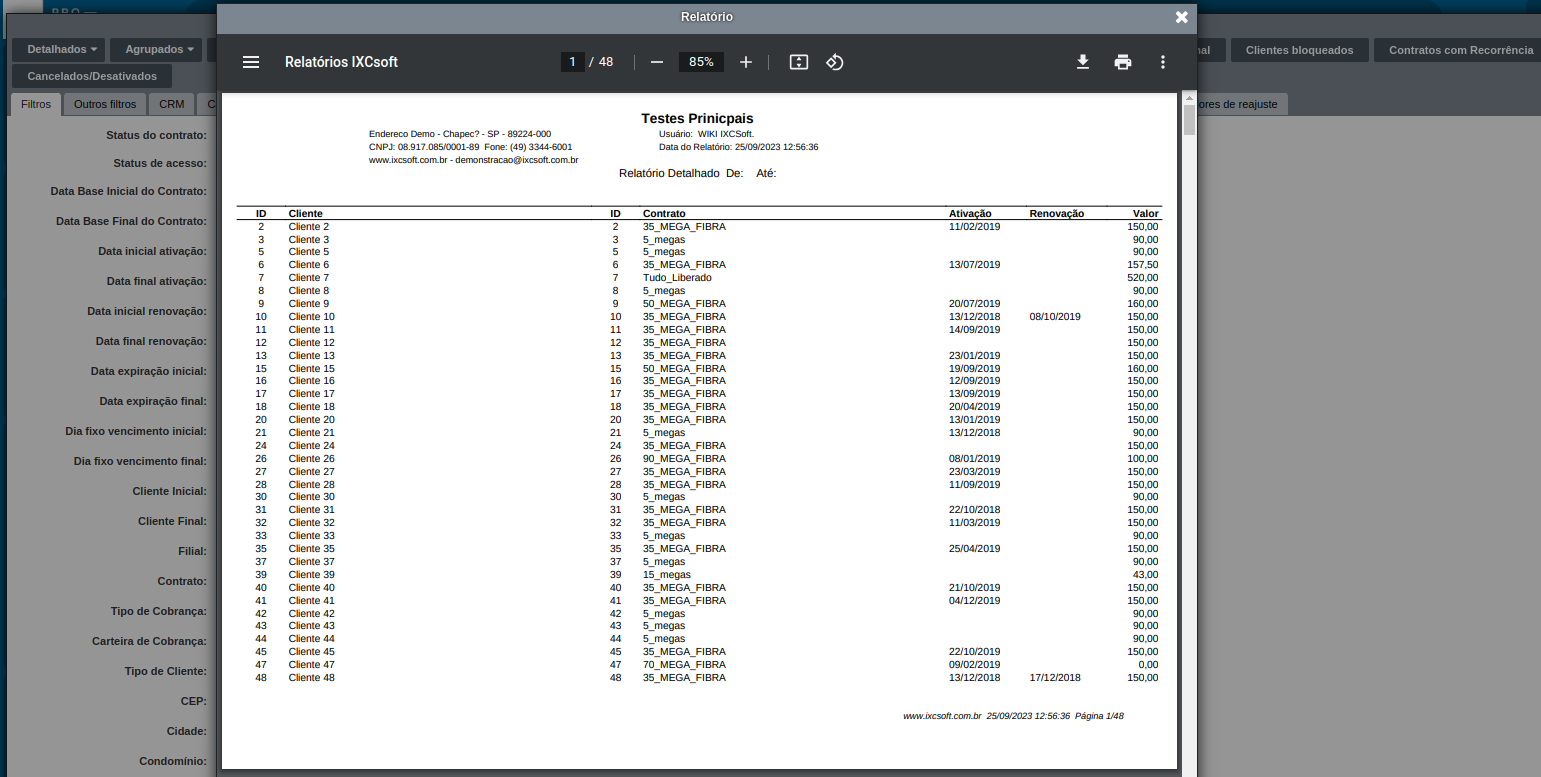
Task: Click the 'Tipo de Cobrança:' label
Action: pos(159,611)
